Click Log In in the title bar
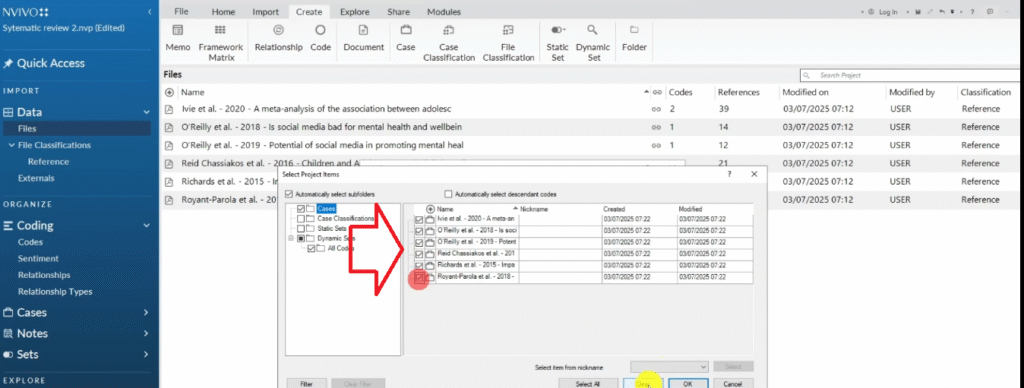The image size is (1024, 388). click(888, 12)
